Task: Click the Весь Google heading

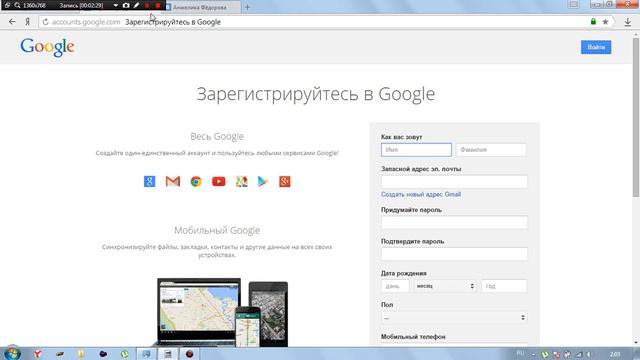Action: 217,136
